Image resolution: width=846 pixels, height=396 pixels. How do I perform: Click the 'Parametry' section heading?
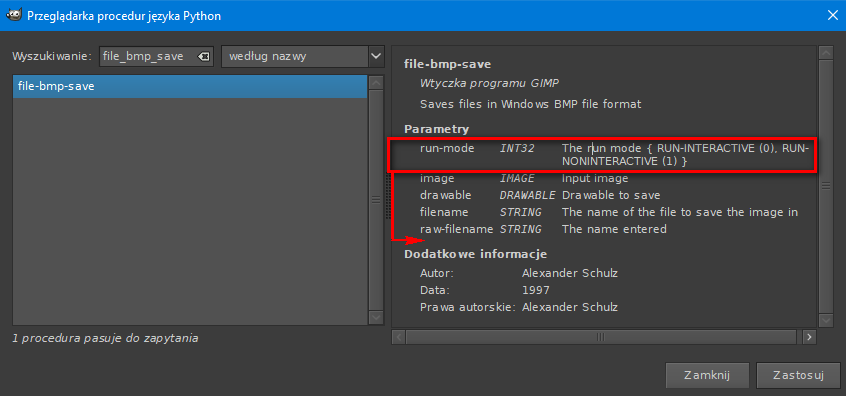coord(436,129)
